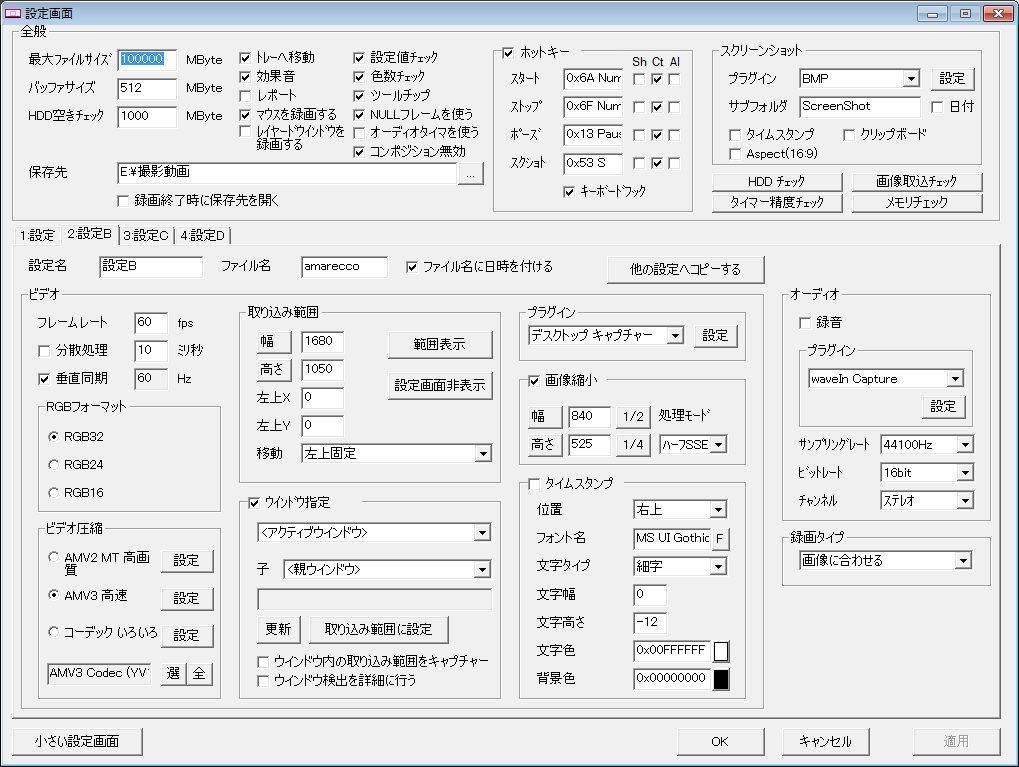Select AMV2 MT 高画質 compression option

[54, 558]
